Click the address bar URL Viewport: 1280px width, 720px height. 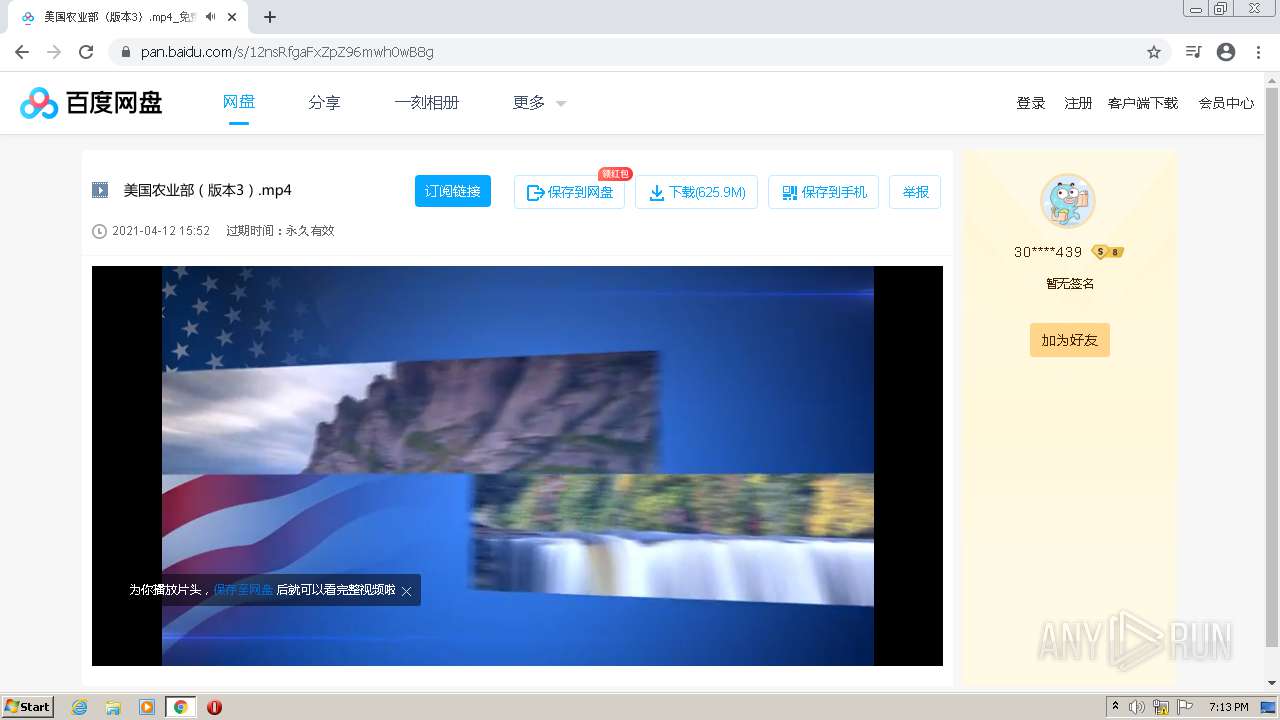click(287, 52)
